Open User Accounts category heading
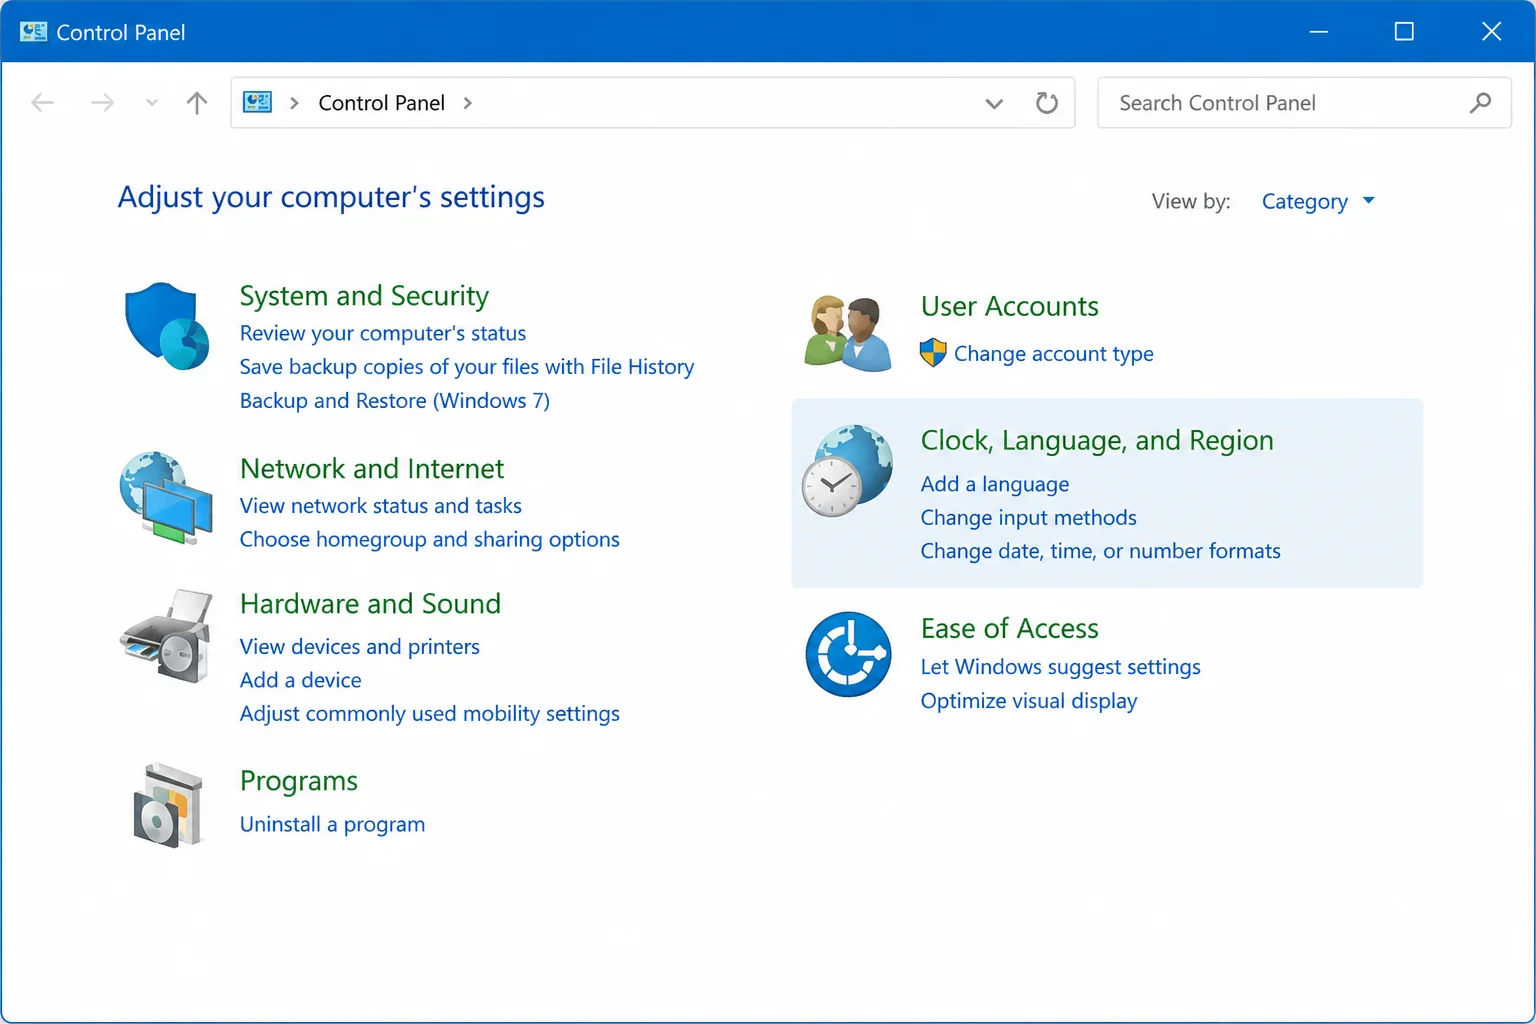The width and height of the screenshot is (1536, 1024). [x=1010, y=306]
